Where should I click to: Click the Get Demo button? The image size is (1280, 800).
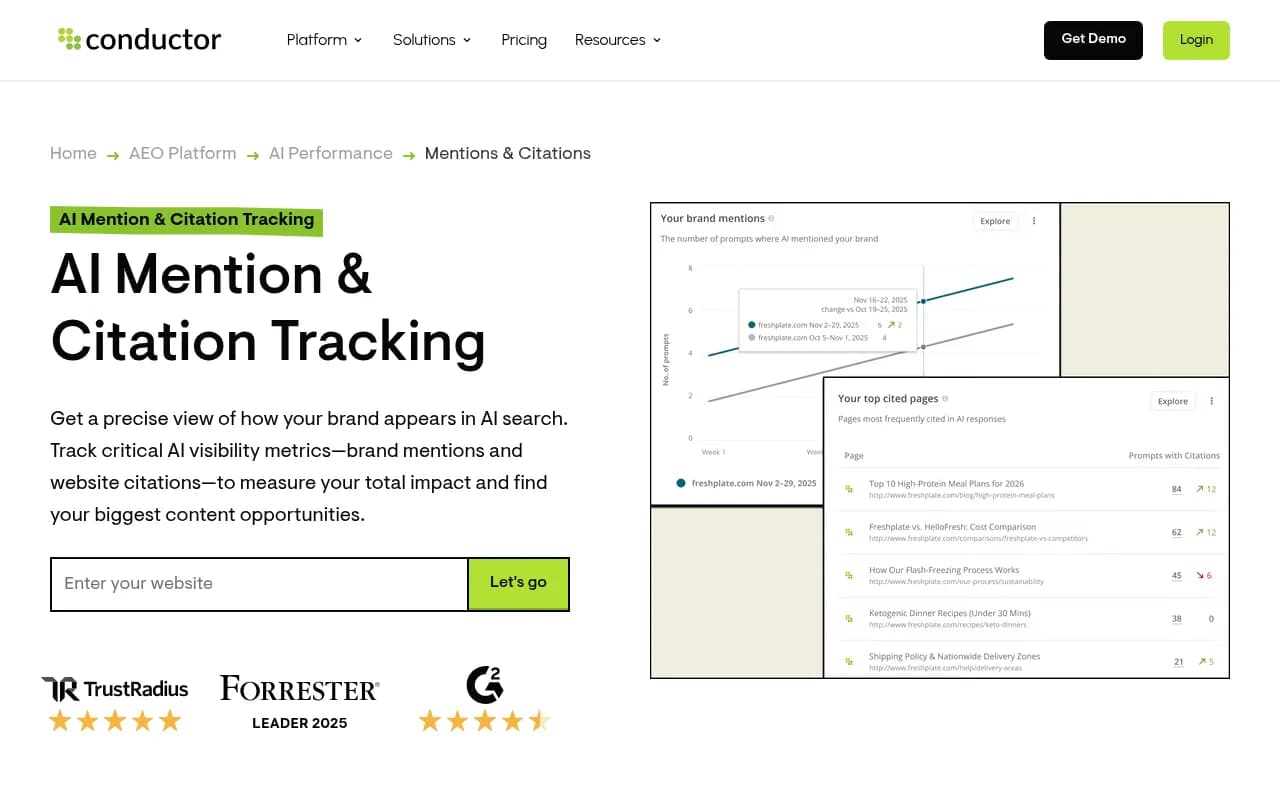pyautogui.click(x=1093, y=40)
